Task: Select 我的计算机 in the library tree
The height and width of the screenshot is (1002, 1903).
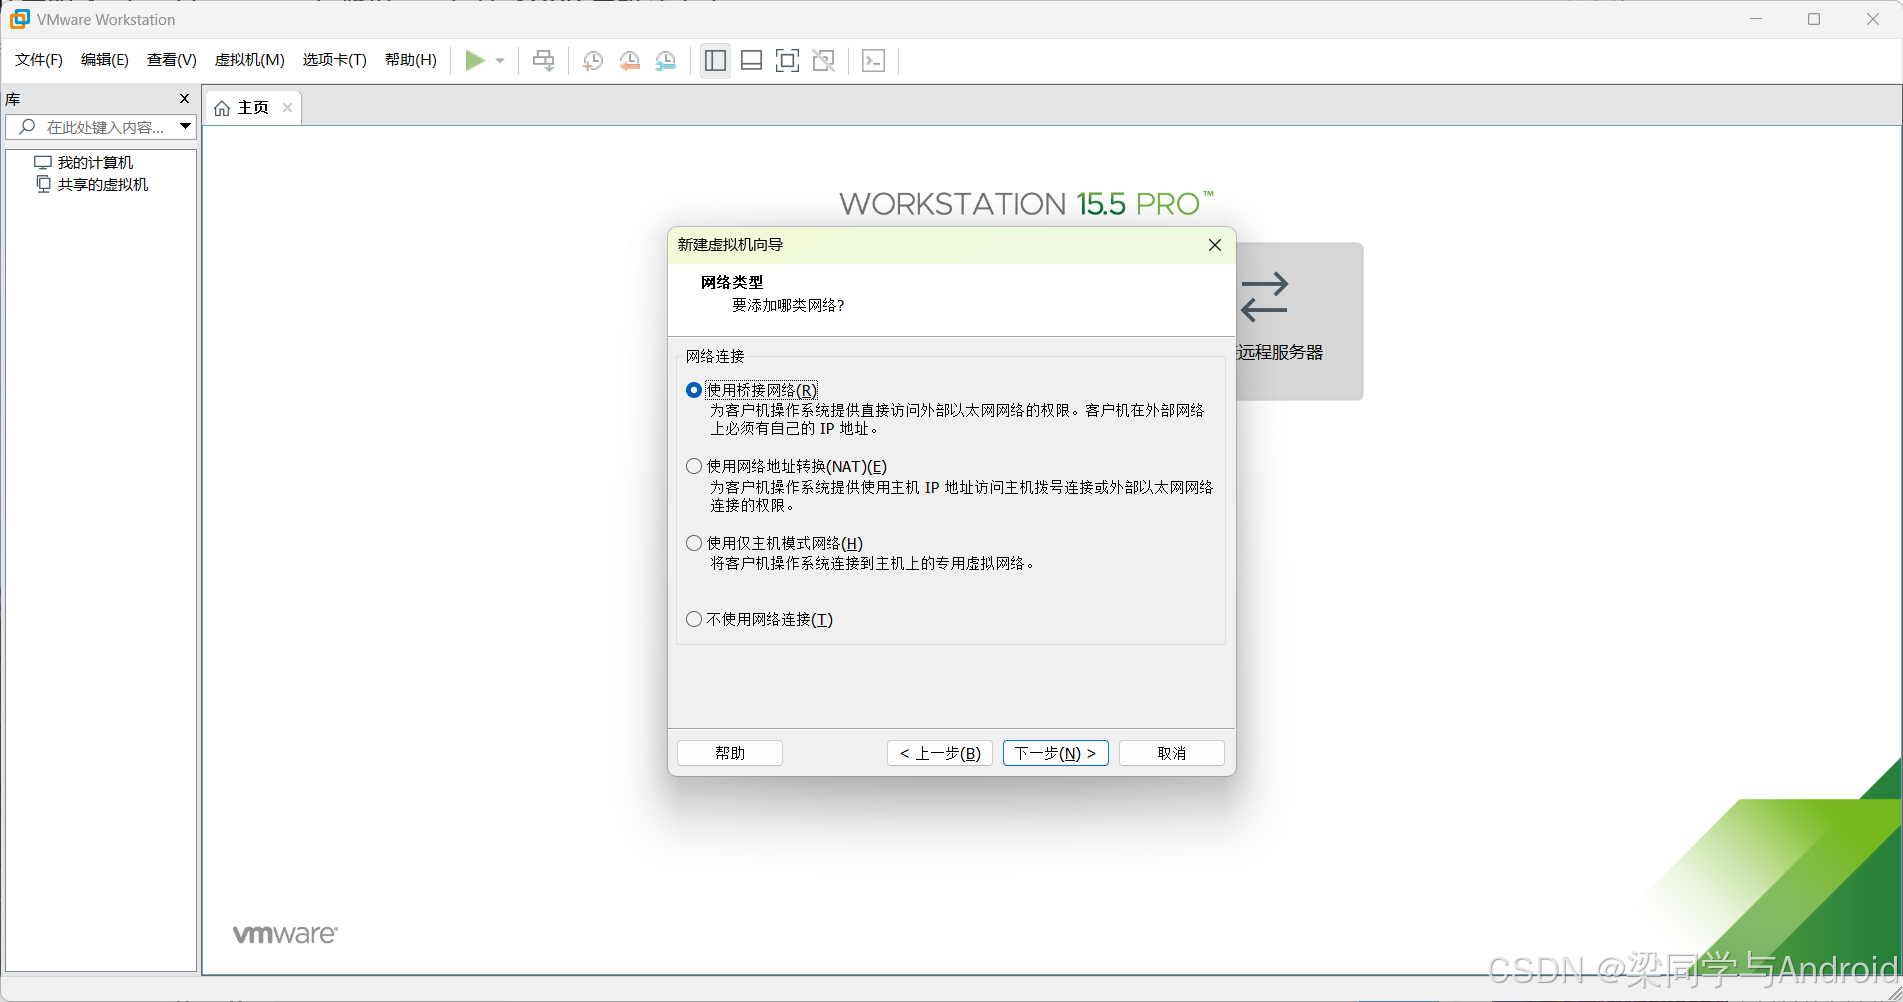Action: click(95, 162)
